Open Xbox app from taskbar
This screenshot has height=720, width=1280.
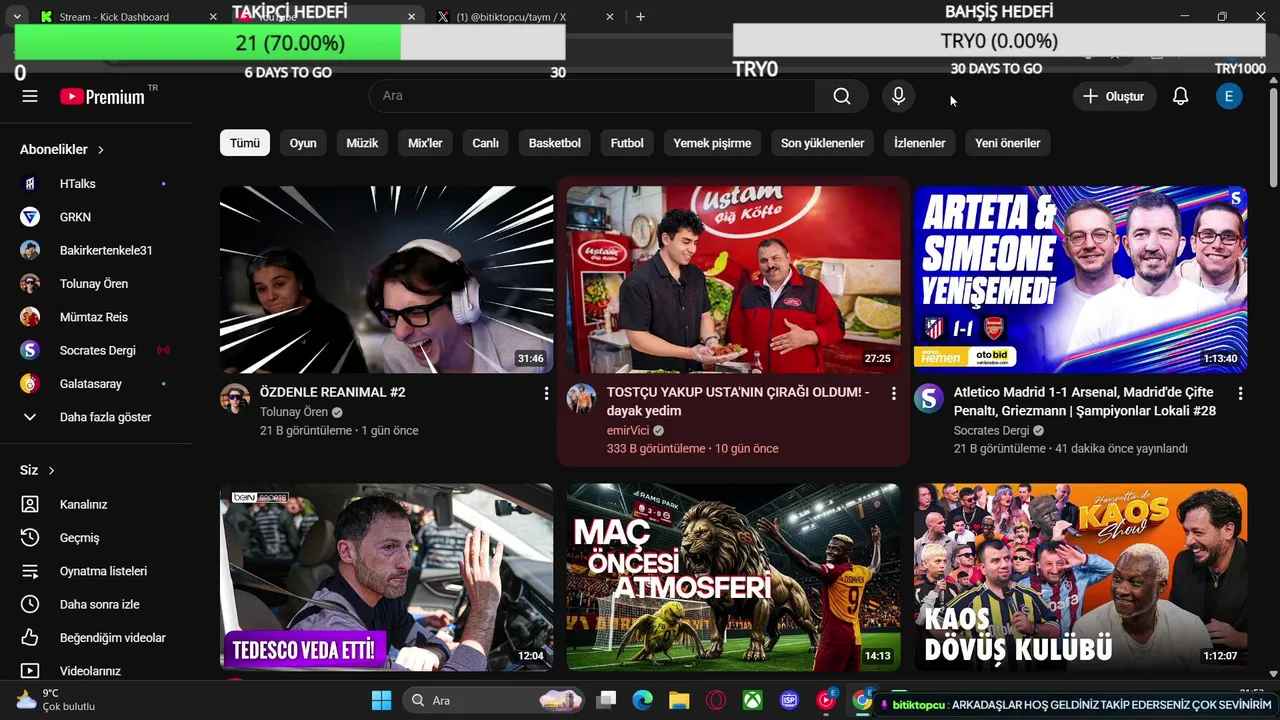tap(752, 700)
